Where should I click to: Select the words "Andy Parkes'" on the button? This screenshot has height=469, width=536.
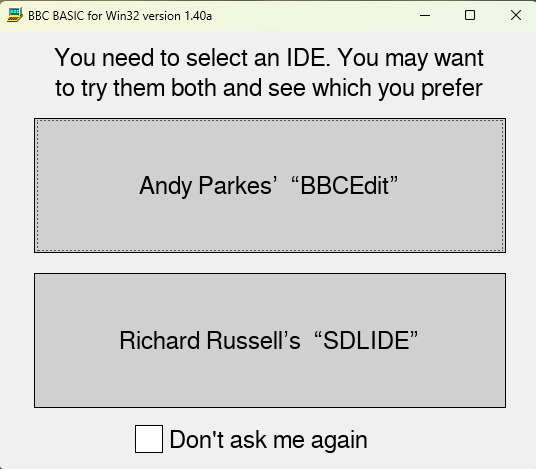coord(208,186)
